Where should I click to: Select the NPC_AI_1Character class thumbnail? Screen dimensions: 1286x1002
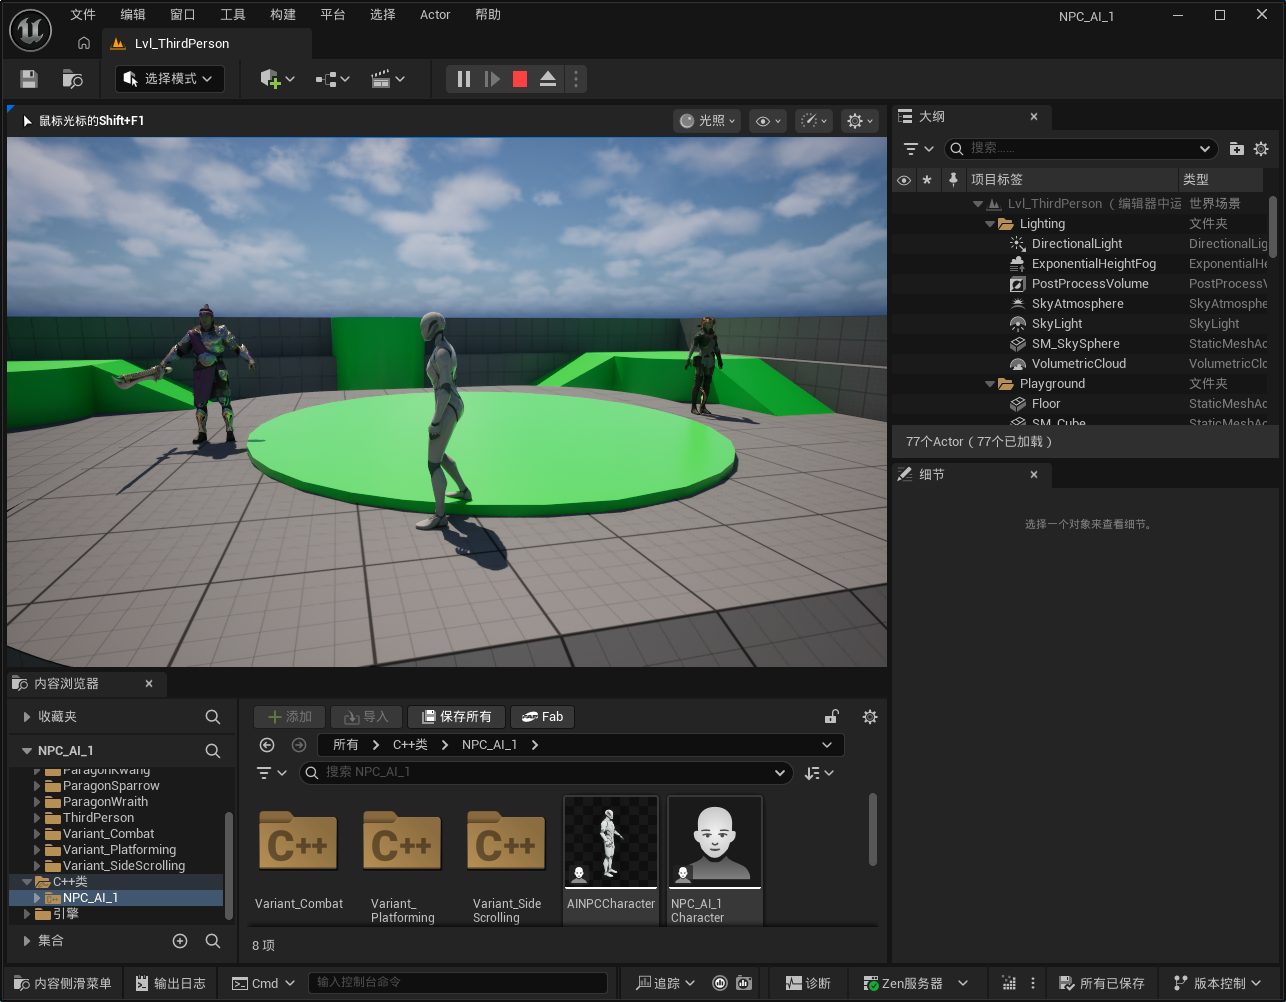pyautogui.click(x=715, y=860)
